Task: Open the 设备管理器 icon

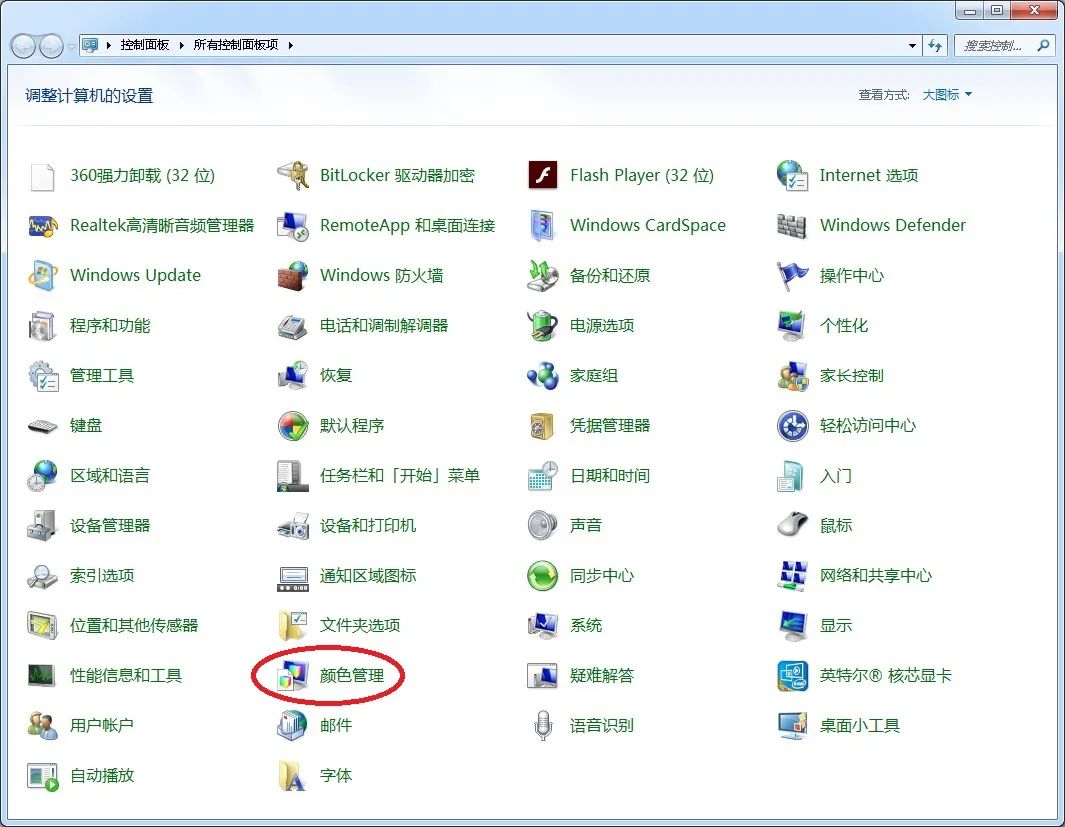Action: click(x=43, y=526)
